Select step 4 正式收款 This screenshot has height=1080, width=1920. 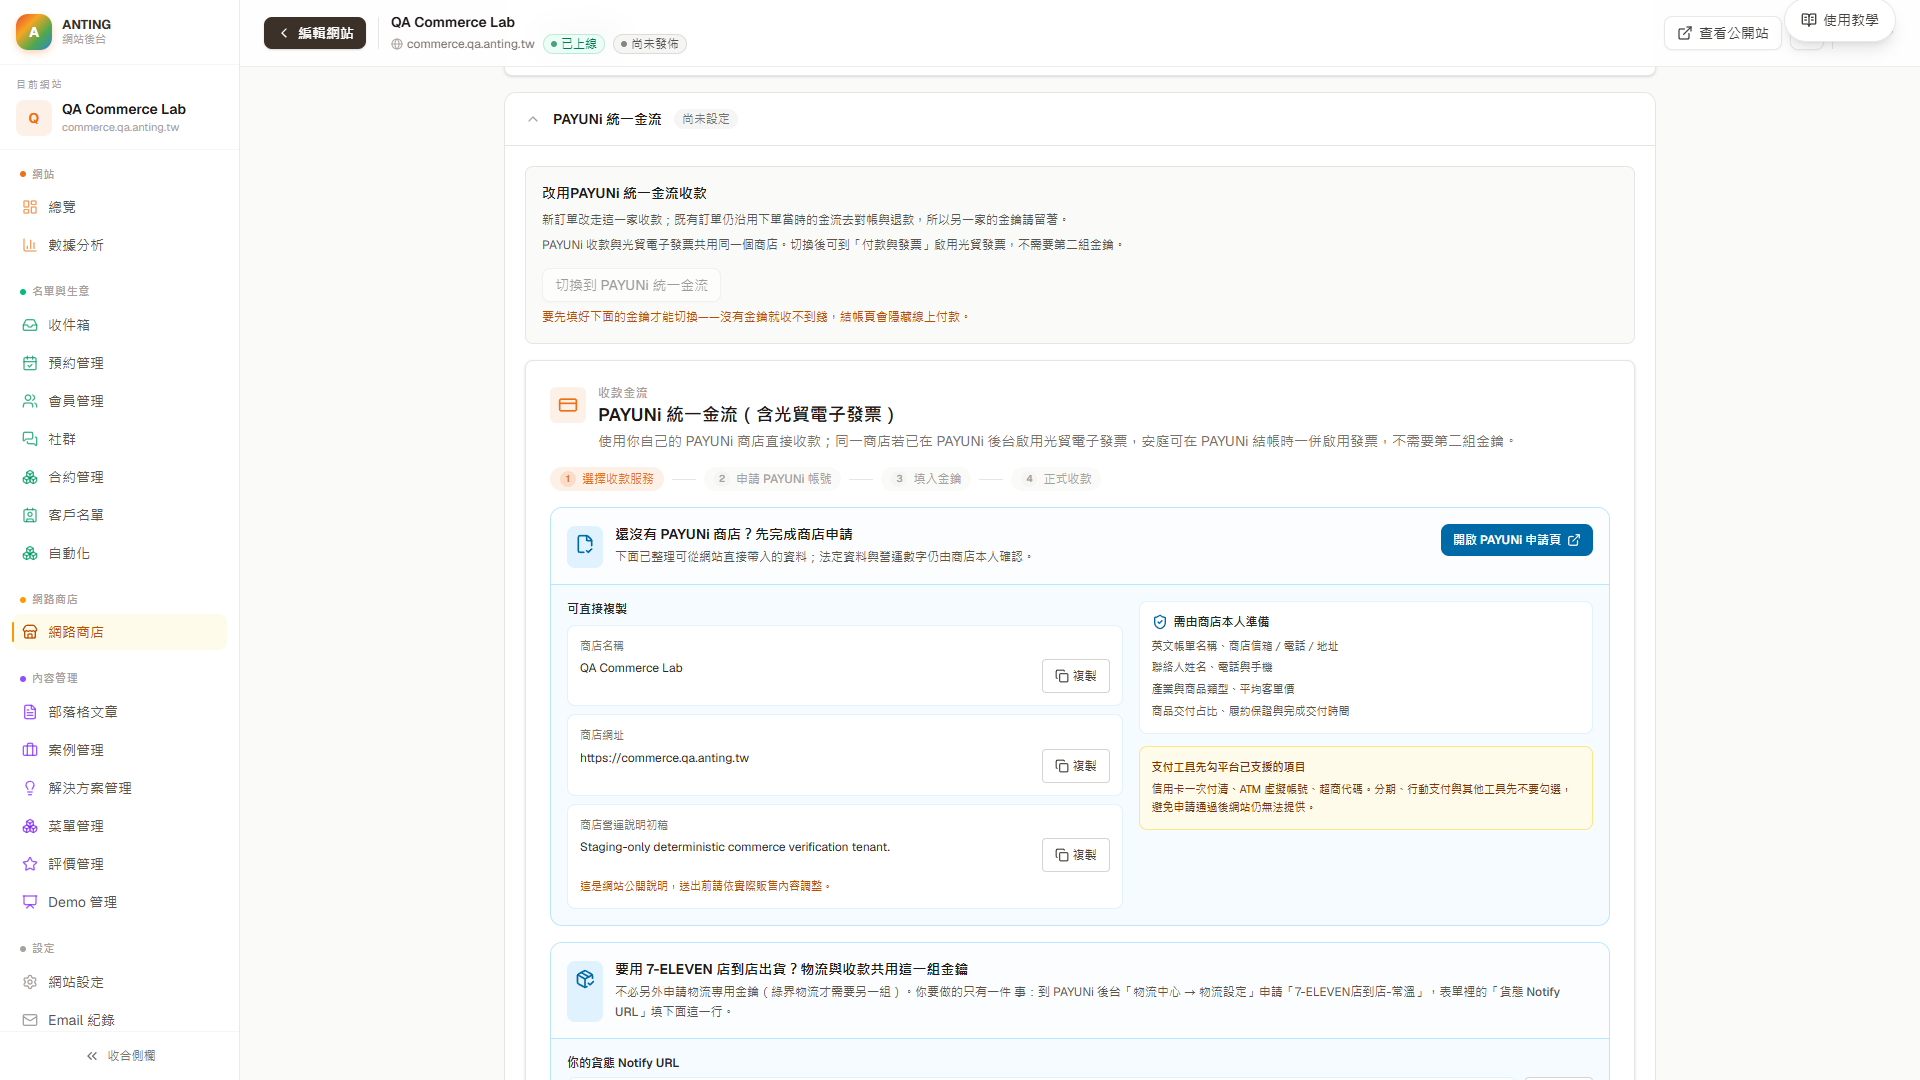(x=1057, y=479)
